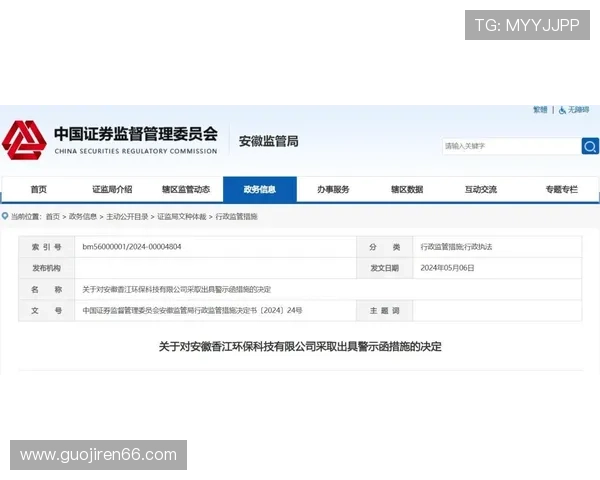
Task: Click the 主题词 label cell
Action: click(x=385, y=310)
